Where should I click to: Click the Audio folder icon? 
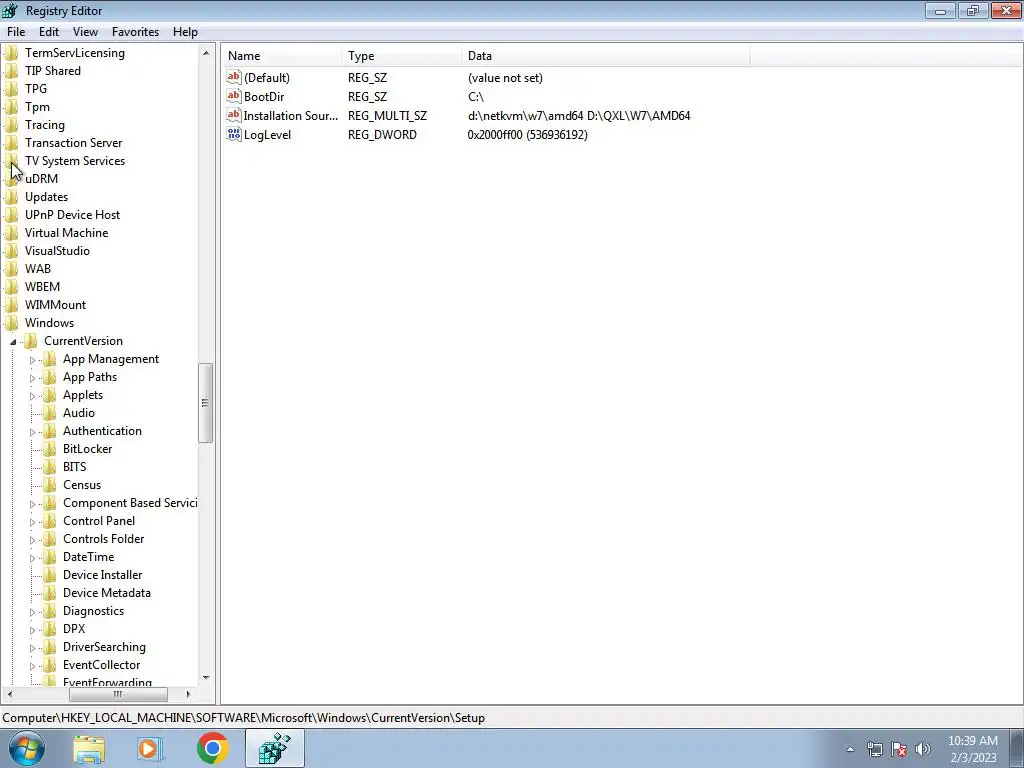pyautogui.click(x=50, y=413)
